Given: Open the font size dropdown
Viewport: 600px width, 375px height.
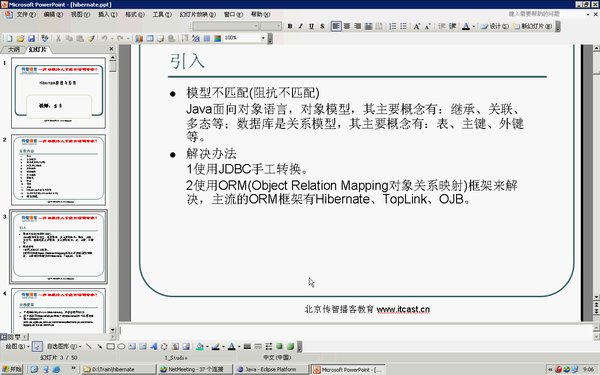Looking at the screenshot, I should [x=278, y=26].
